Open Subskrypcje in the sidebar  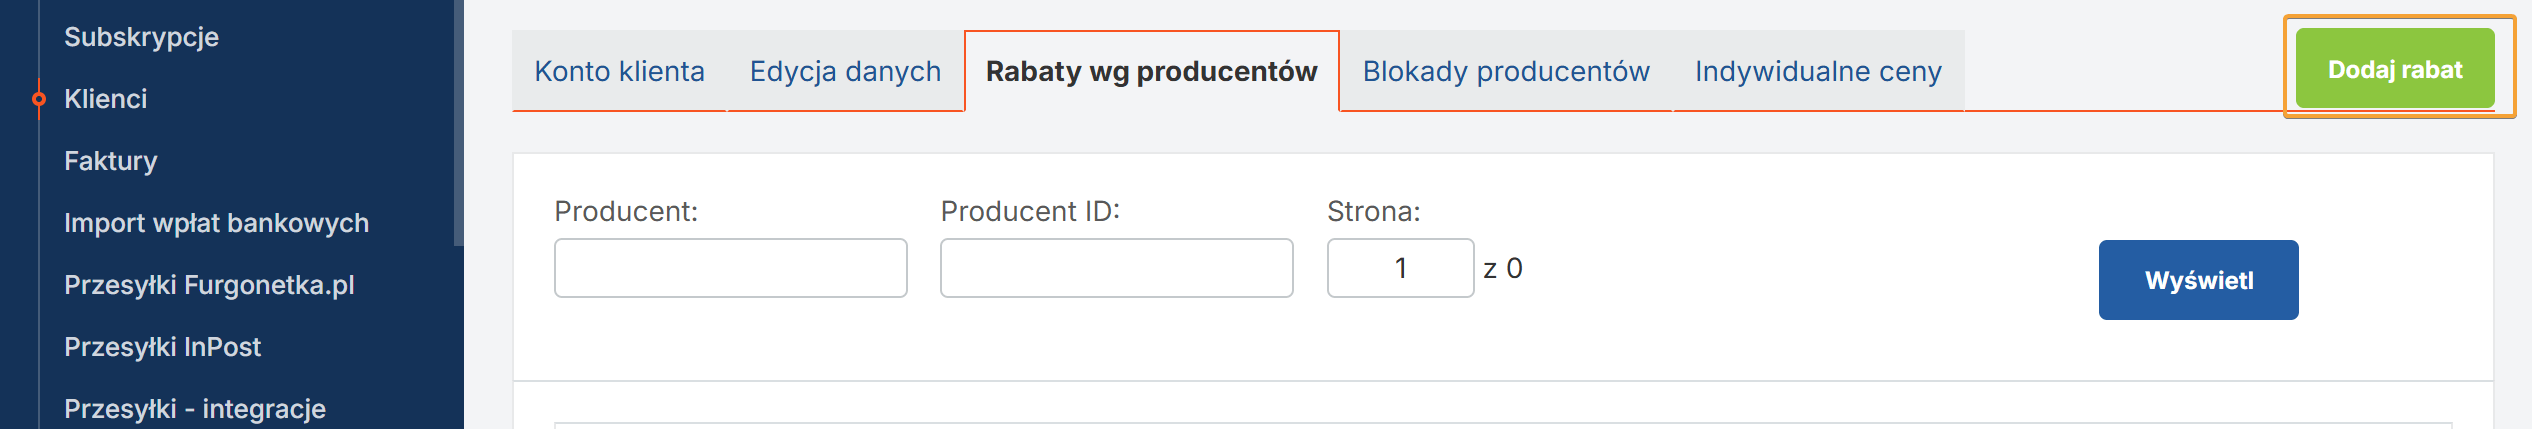tap(141, 37)
